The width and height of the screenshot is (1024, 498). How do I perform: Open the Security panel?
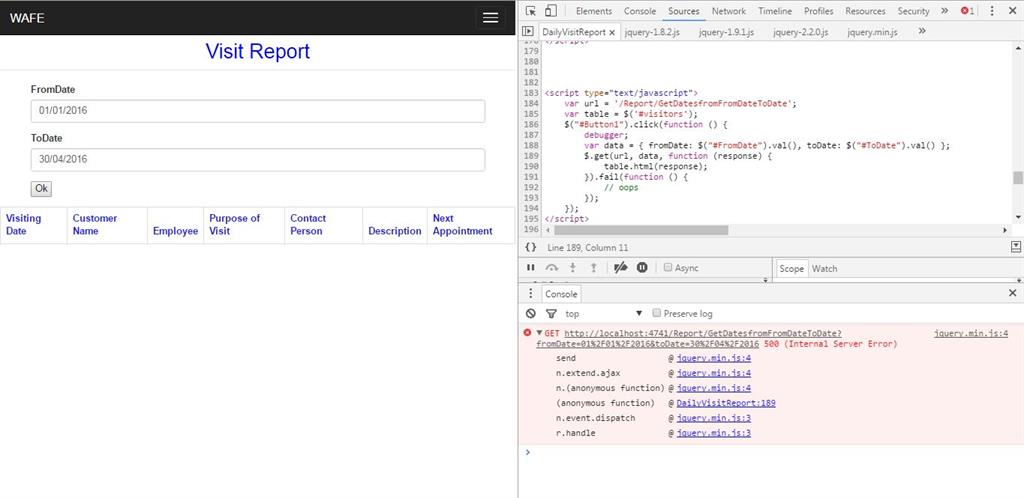pos(913,11)
